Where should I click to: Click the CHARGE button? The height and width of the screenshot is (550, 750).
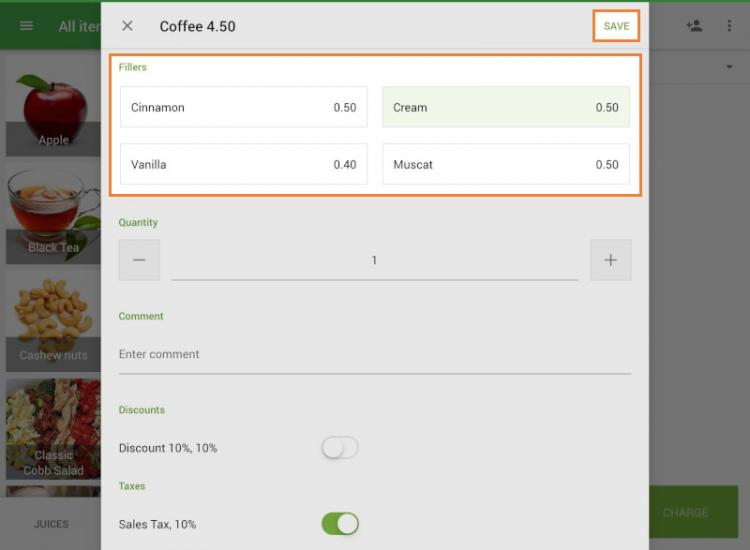point(685,512)
